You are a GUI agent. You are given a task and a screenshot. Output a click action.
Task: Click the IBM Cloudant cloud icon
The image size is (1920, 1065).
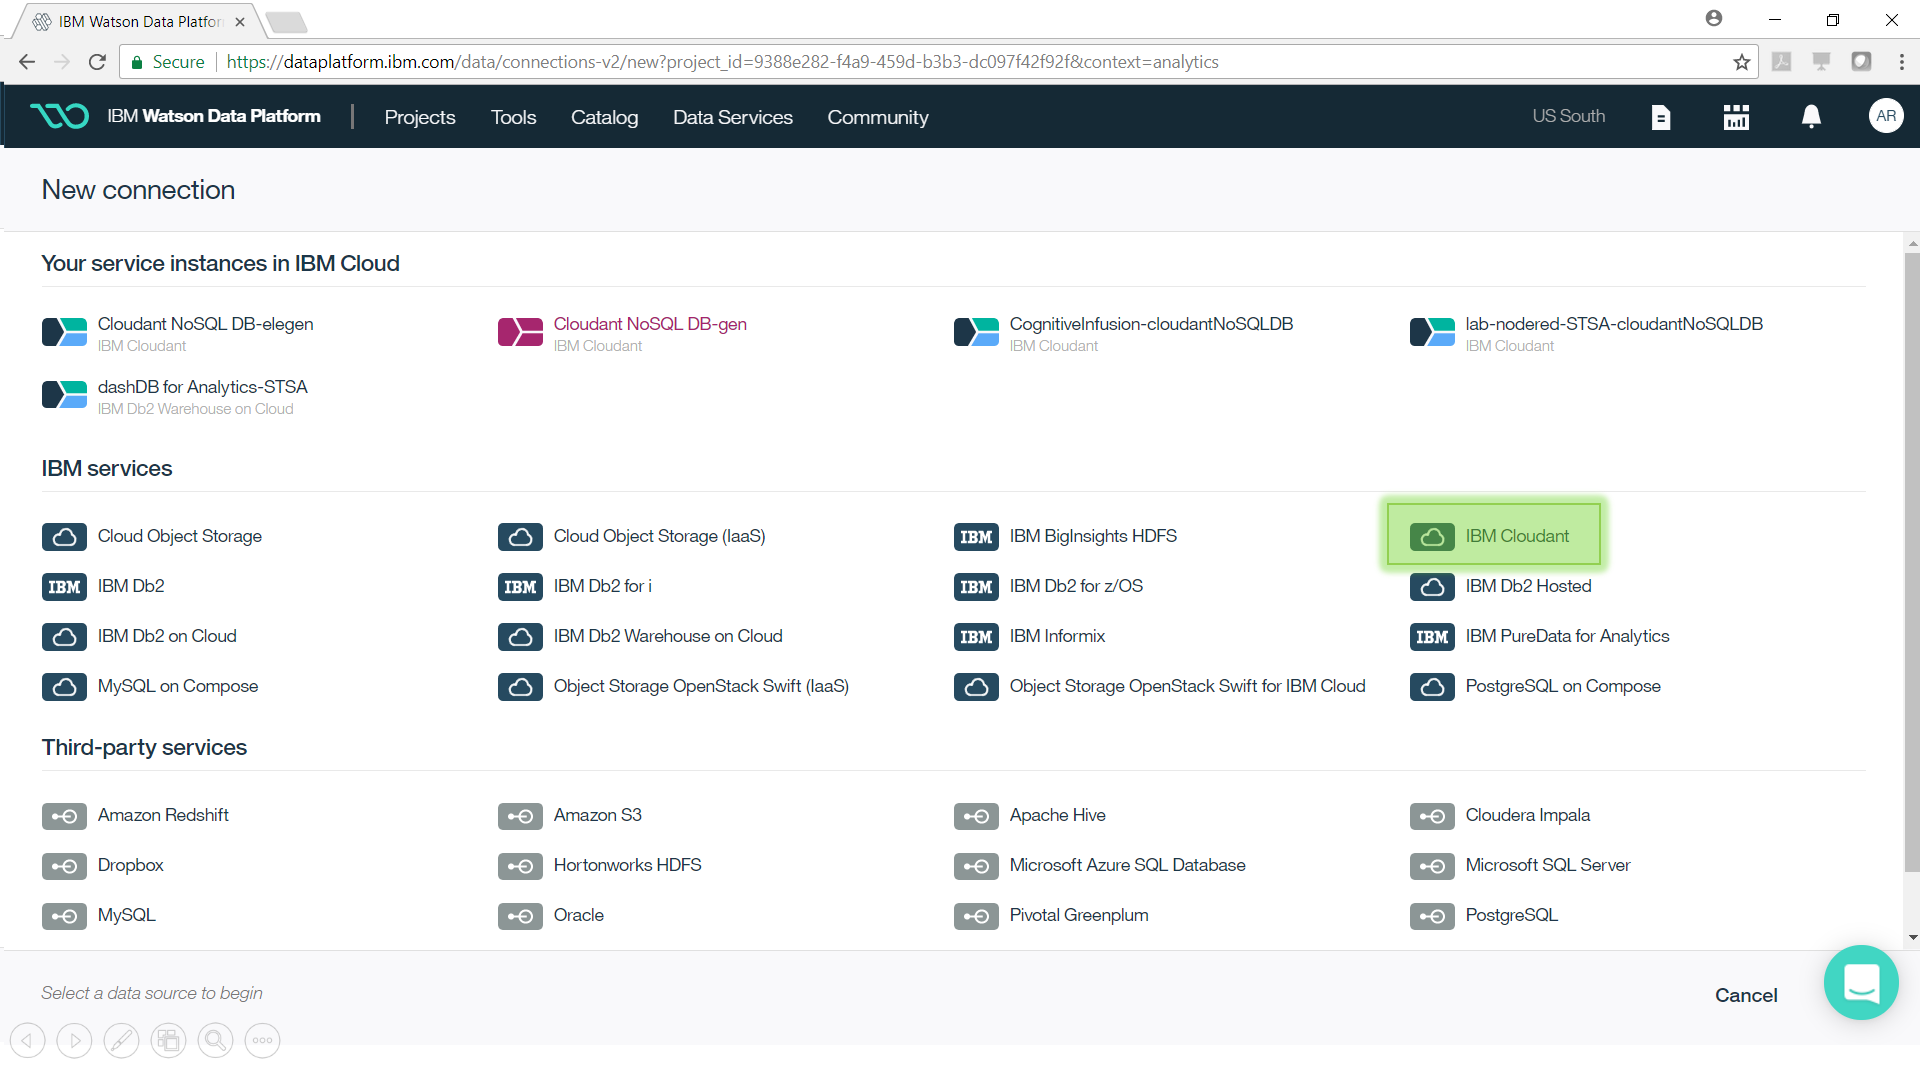pos(1432,537)
